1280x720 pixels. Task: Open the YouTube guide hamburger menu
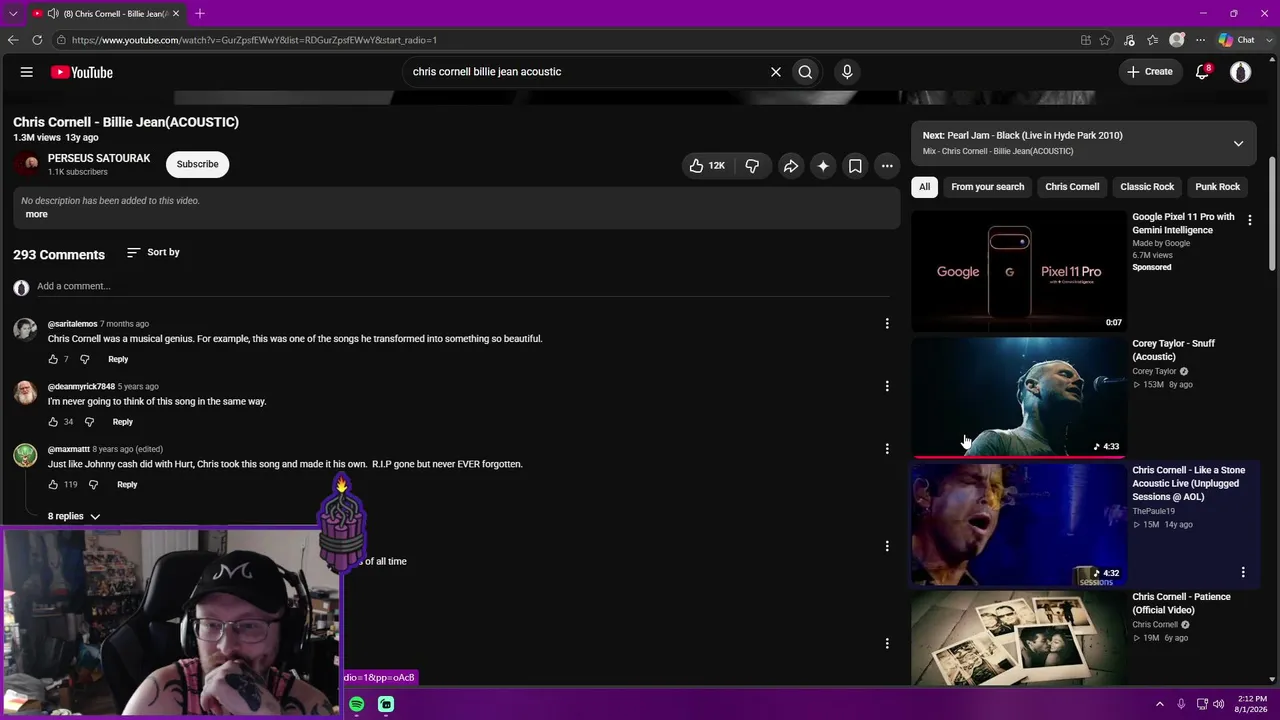tap(27, 72)
